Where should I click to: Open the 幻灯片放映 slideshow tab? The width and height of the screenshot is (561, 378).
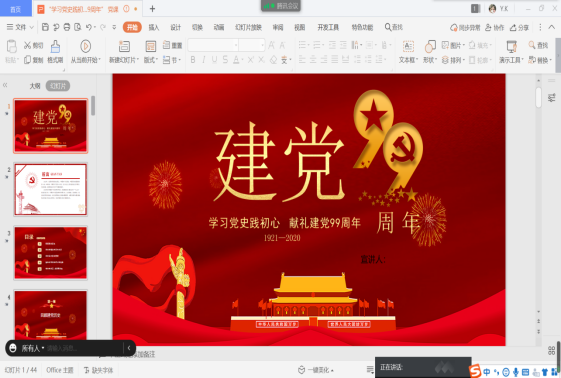pos(248,27)
